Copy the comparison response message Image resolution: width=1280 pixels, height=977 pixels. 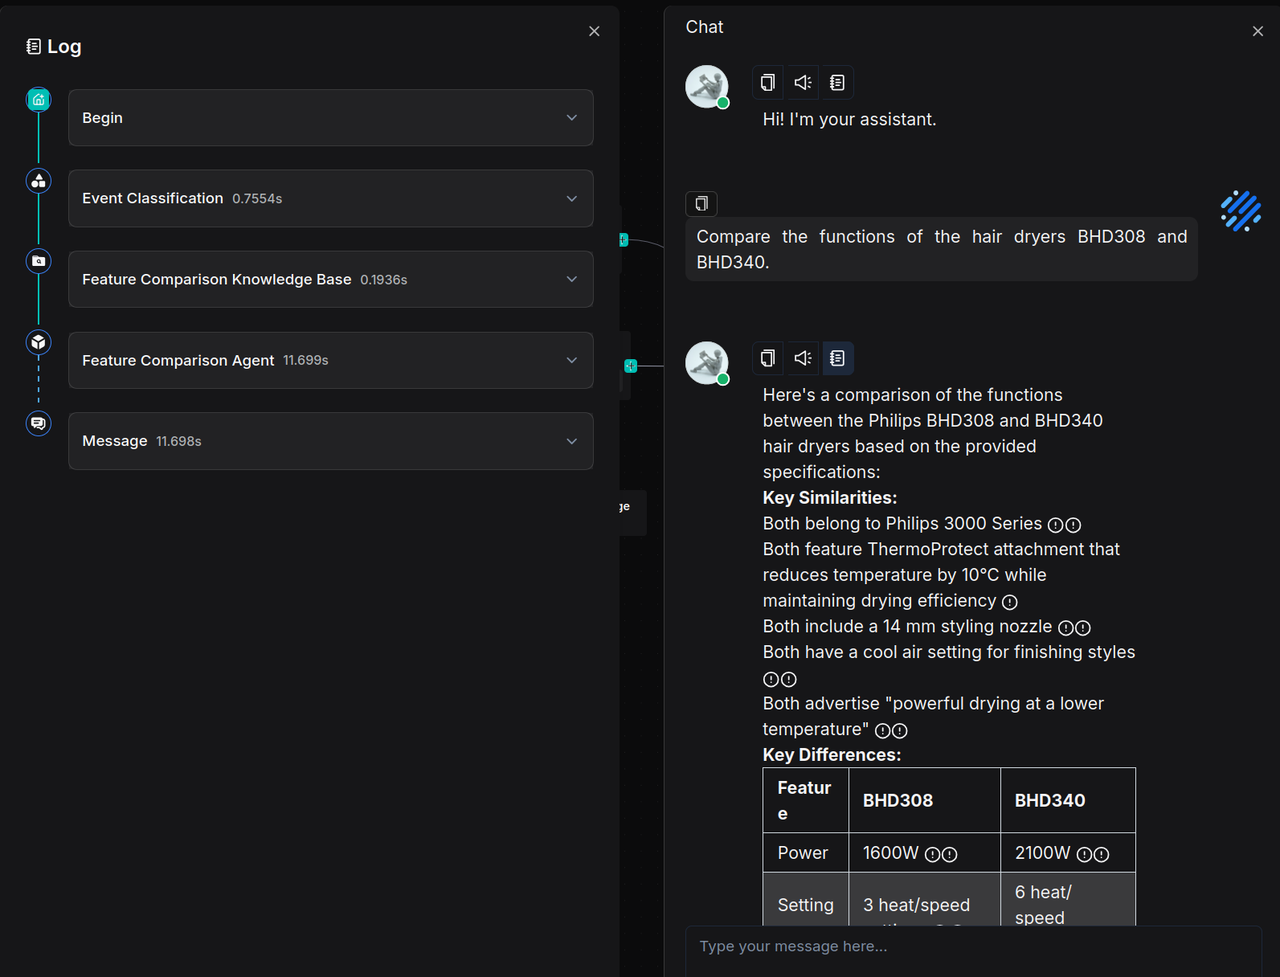[x=768, y=358]
